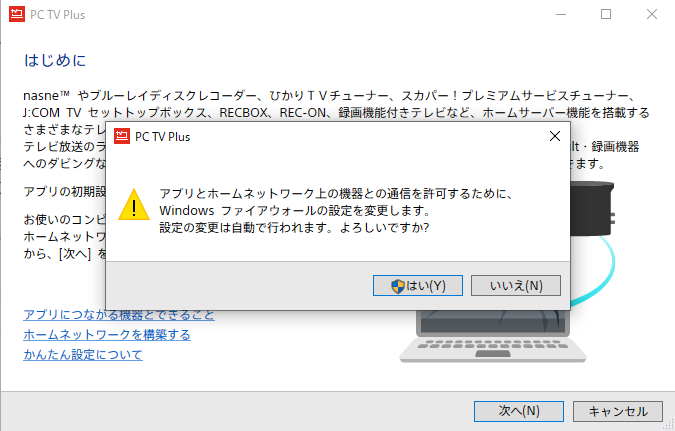Click the UAC shield icon on はい button
The image size is (675, 431).
pos(398,286)
